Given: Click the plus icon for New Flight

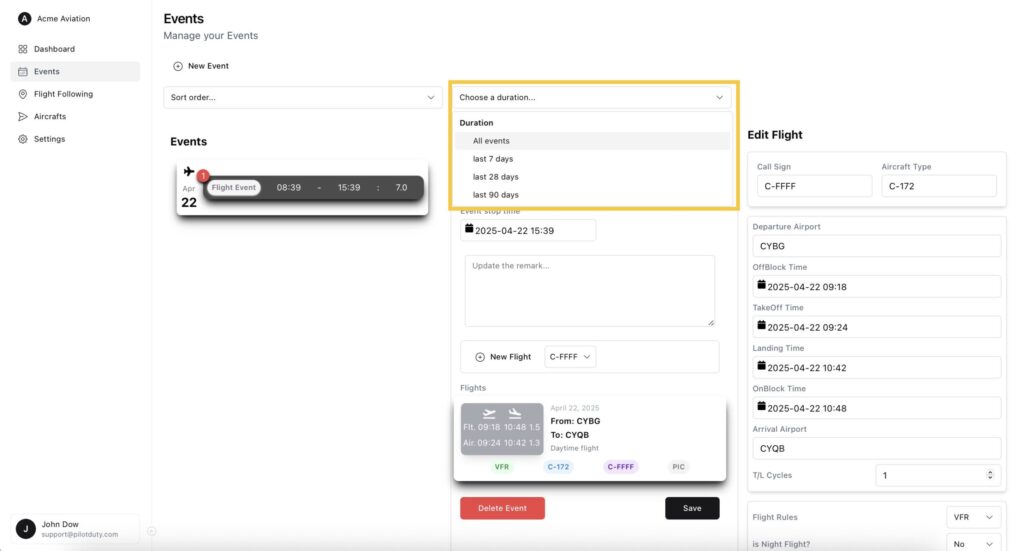Looking at the screenshot, I should coord(480,357).
